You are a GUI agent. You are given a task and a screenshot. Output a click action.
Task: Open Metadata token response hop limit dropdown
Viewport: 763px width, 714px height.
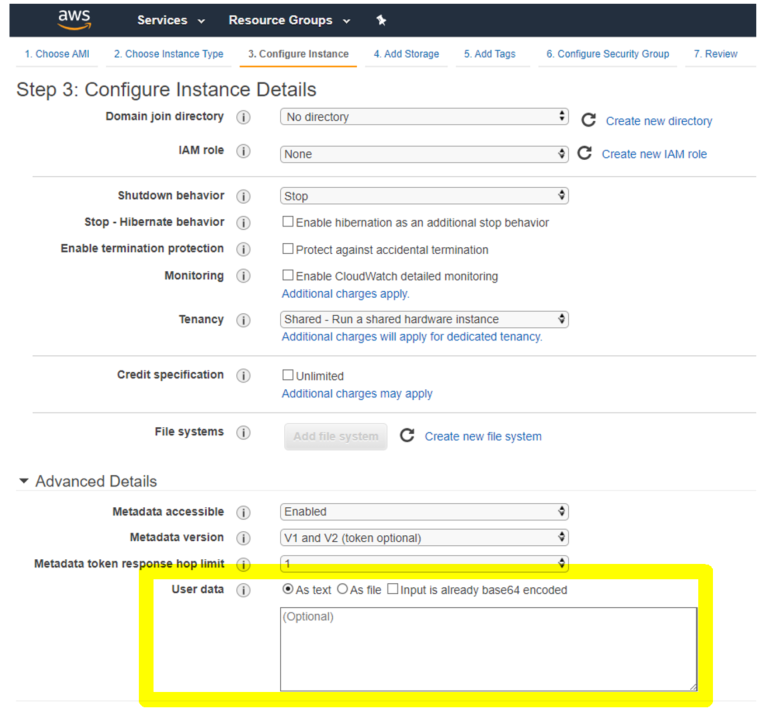[x=424, y=564]
